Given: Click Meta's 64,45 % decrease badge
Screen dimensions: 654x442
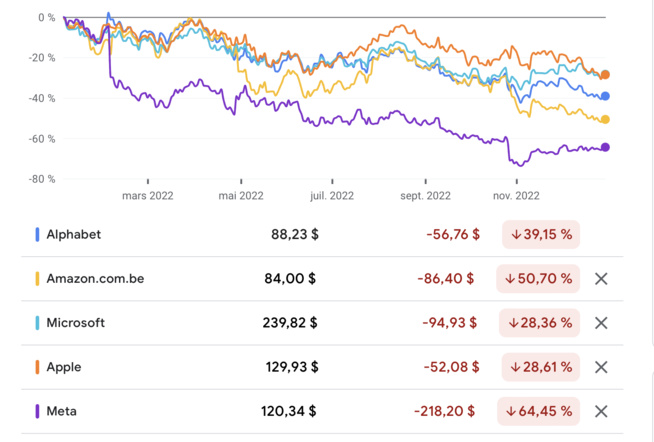Looking at the screenshot, I should (540, 411).
